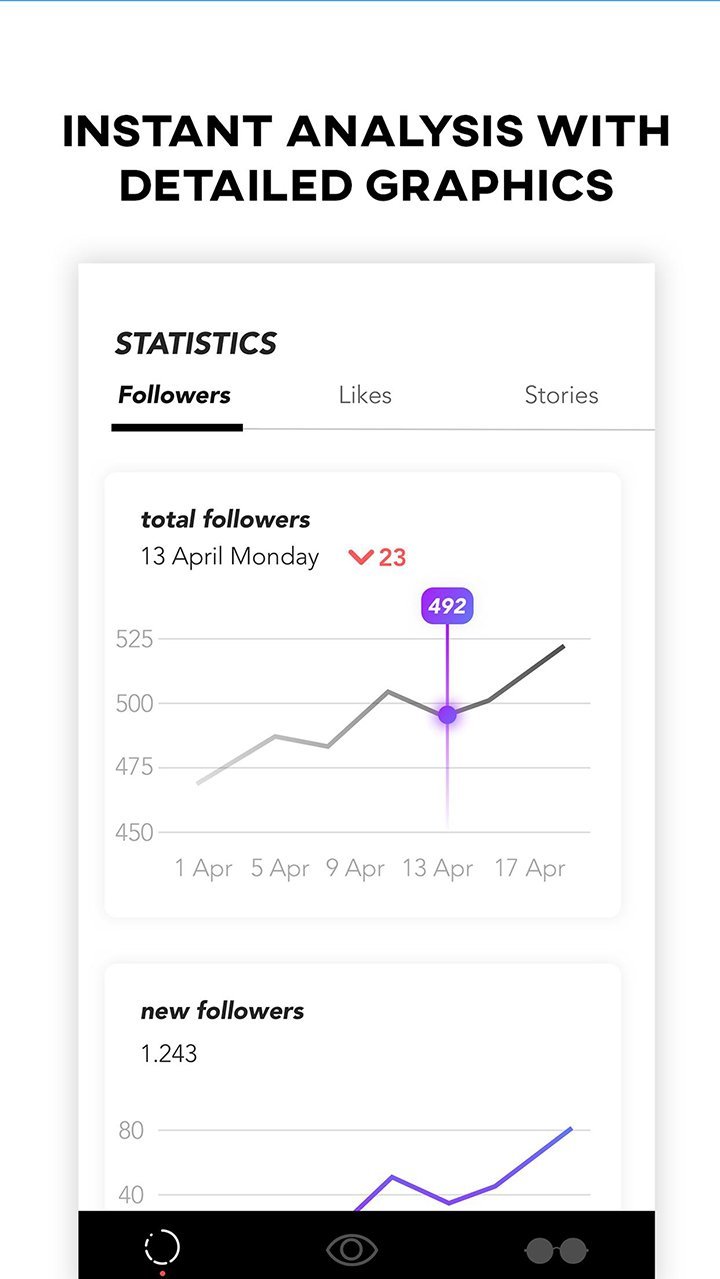The width and height of the screenshot is (720, 1279).
Task: Tap the 13 Apr axis label
Action: click(437, 868)
